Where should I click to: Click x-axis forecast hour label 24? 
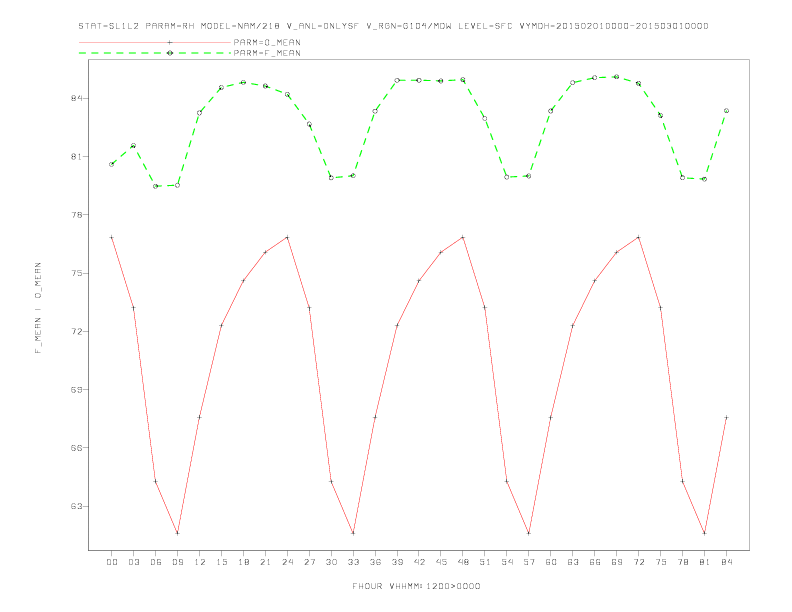tap(287, 562)
